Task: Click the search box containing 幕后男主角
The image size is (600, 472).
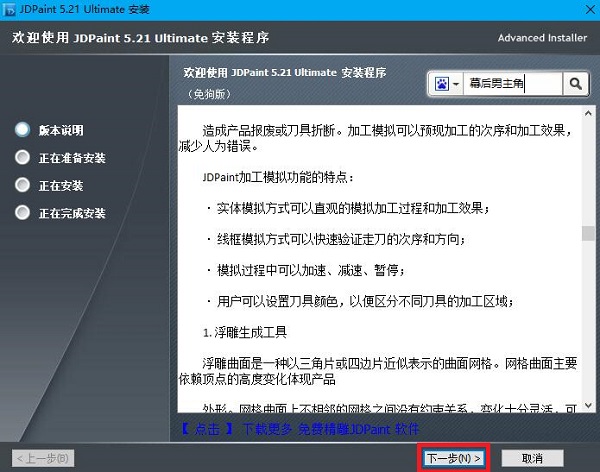Action: [x=513, y=83]
